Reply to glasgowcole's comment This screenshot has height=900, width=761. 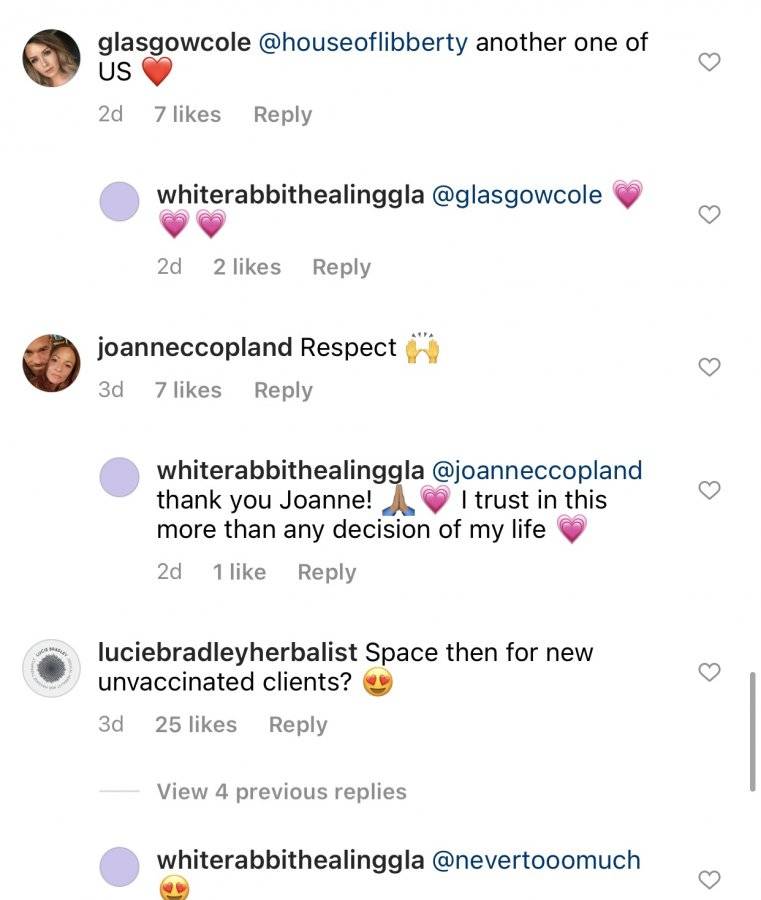(283, 114)
